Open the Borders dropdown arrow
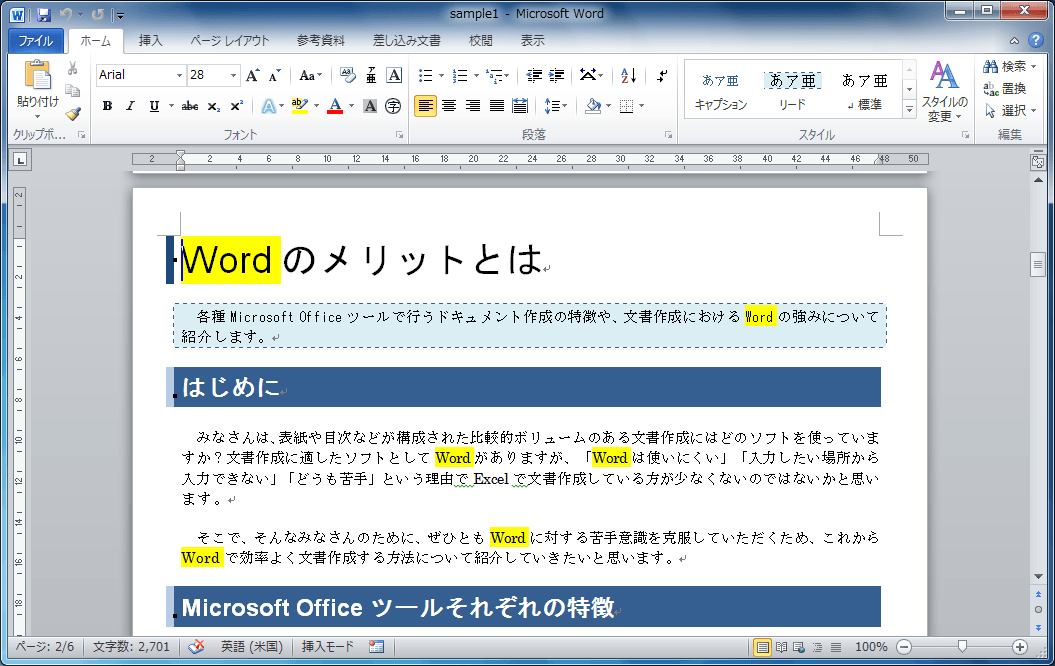This screenshot has height=666, width=1055. click(x=641, y=106)
